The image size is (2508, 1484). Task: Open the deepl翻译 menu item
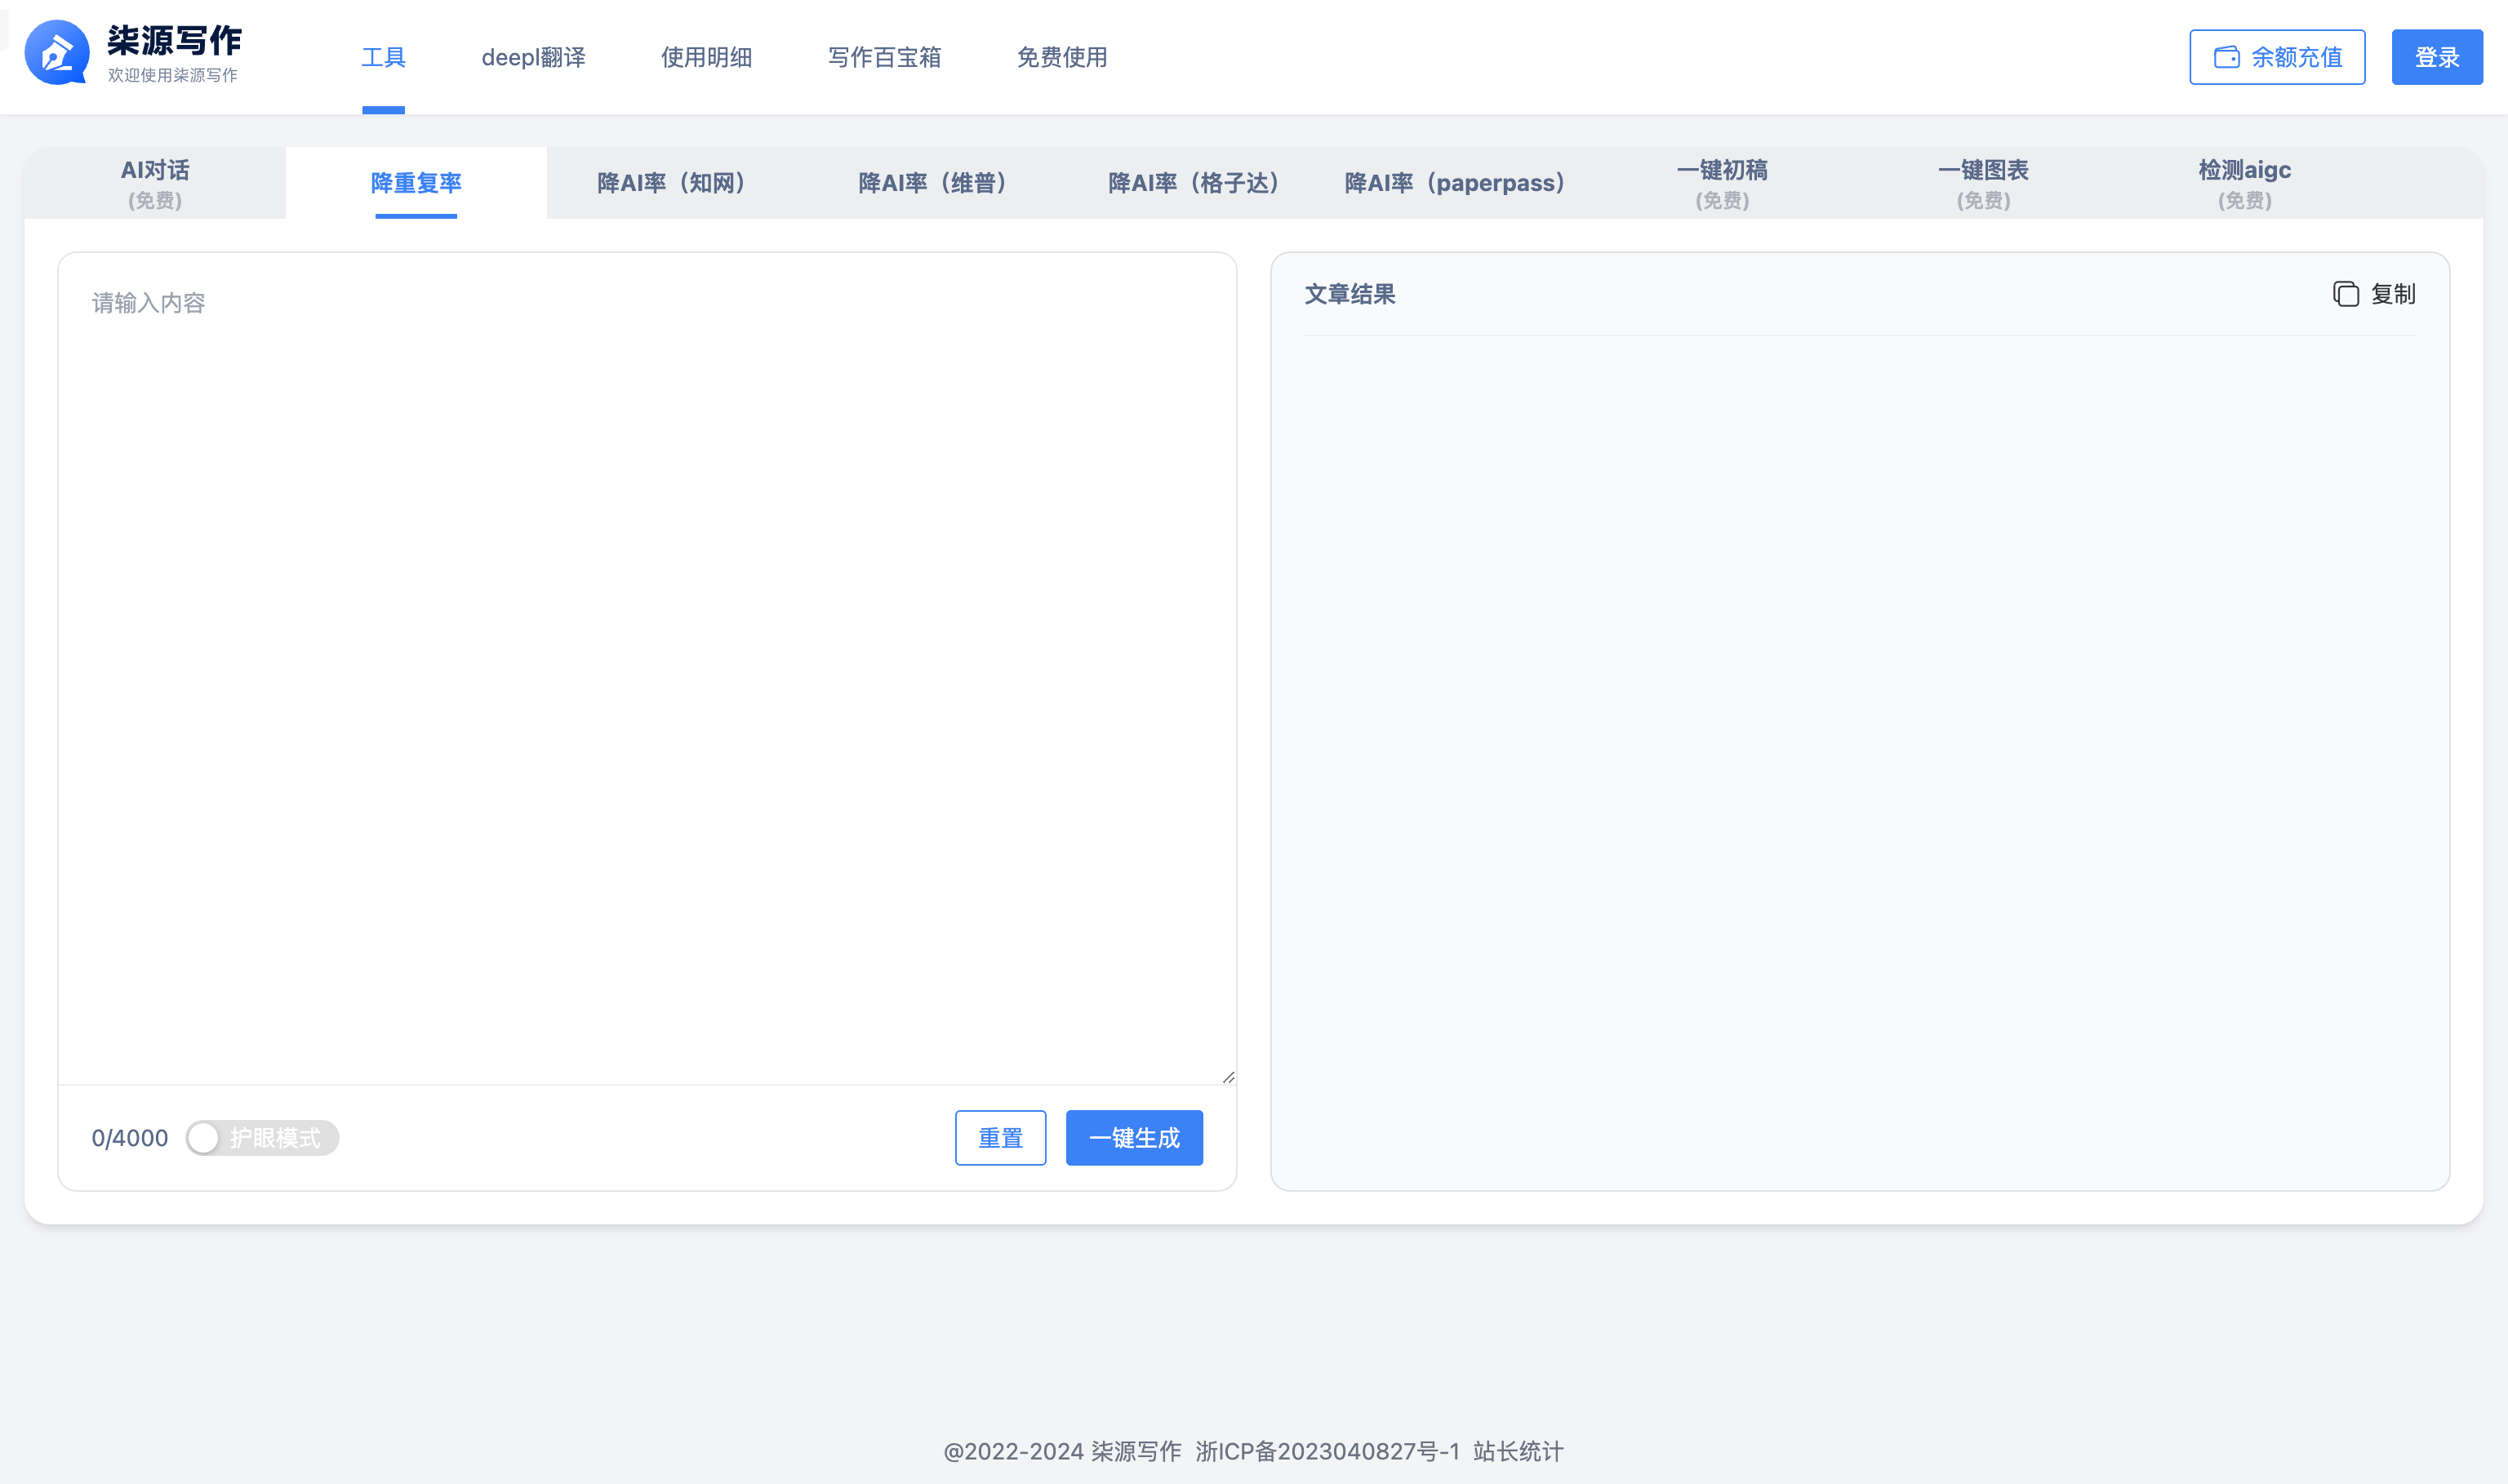[x=533, y=57]
